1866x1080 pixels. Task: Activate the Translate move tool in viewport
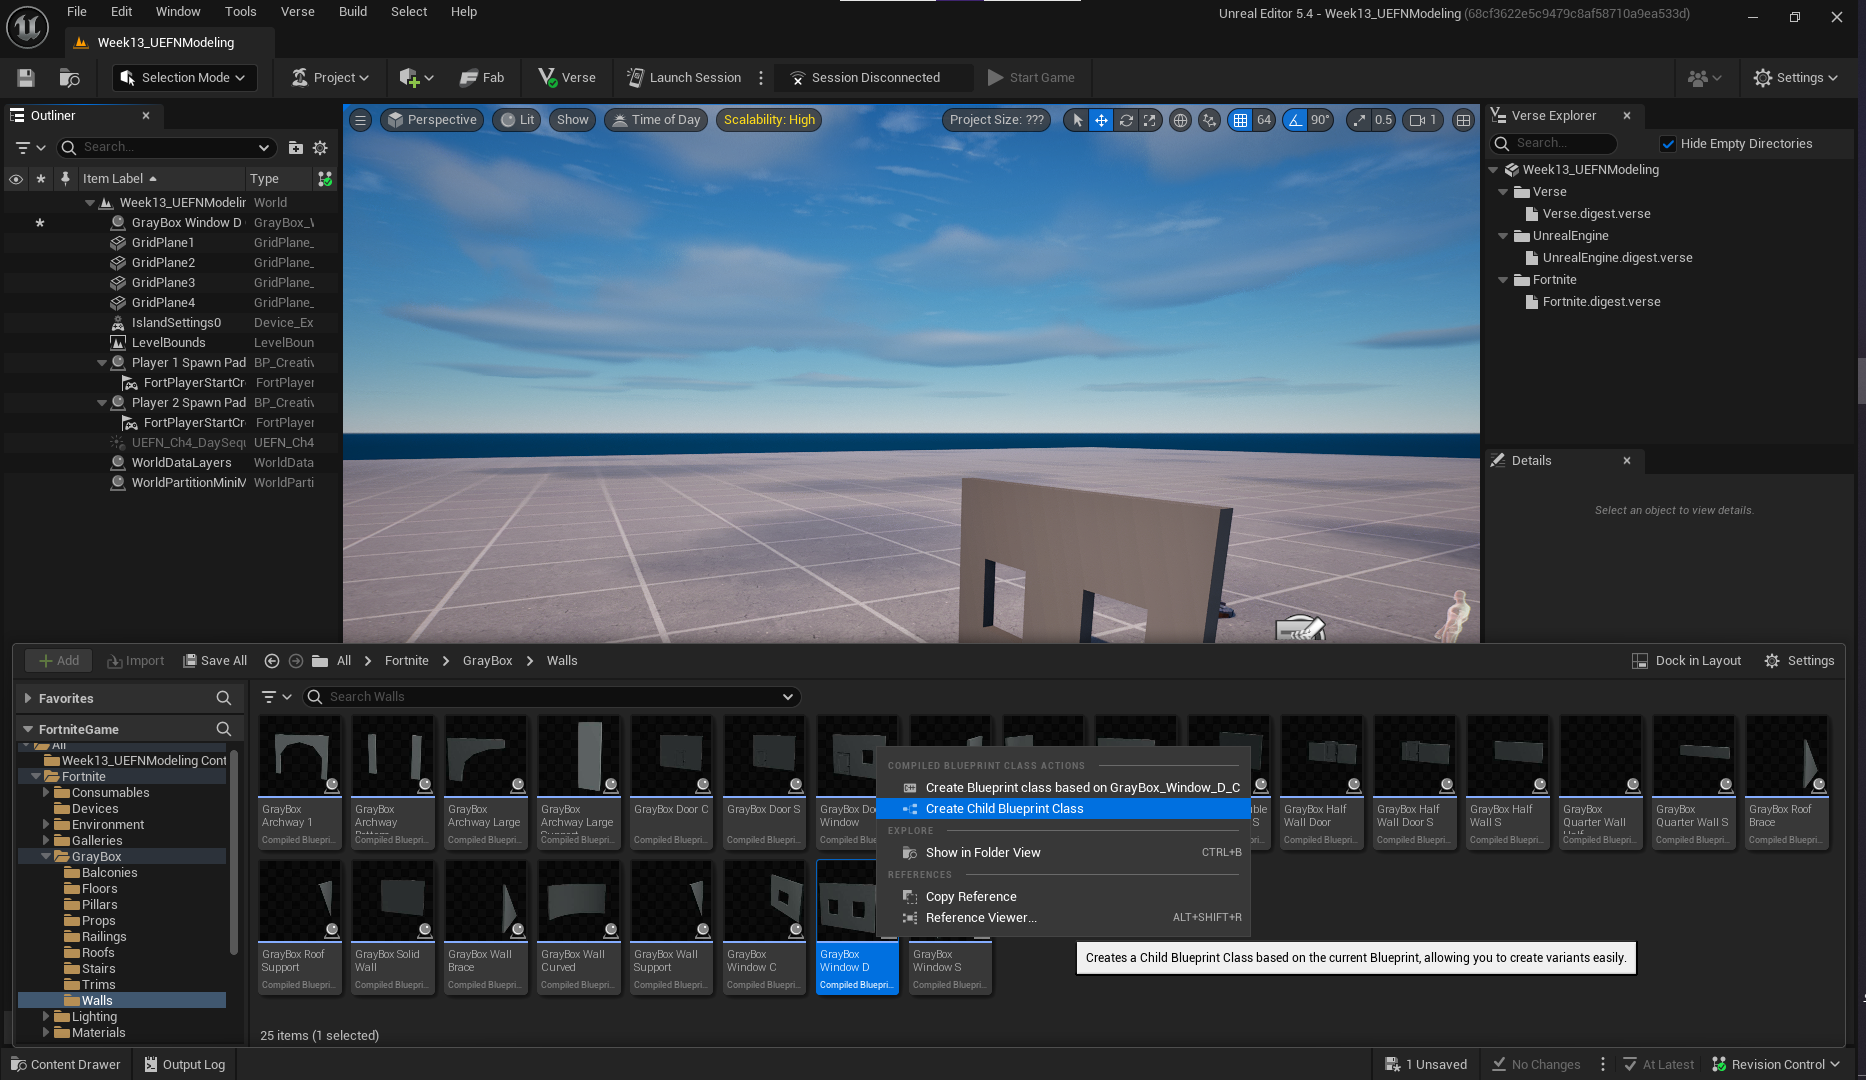(x=1101, y=120)
